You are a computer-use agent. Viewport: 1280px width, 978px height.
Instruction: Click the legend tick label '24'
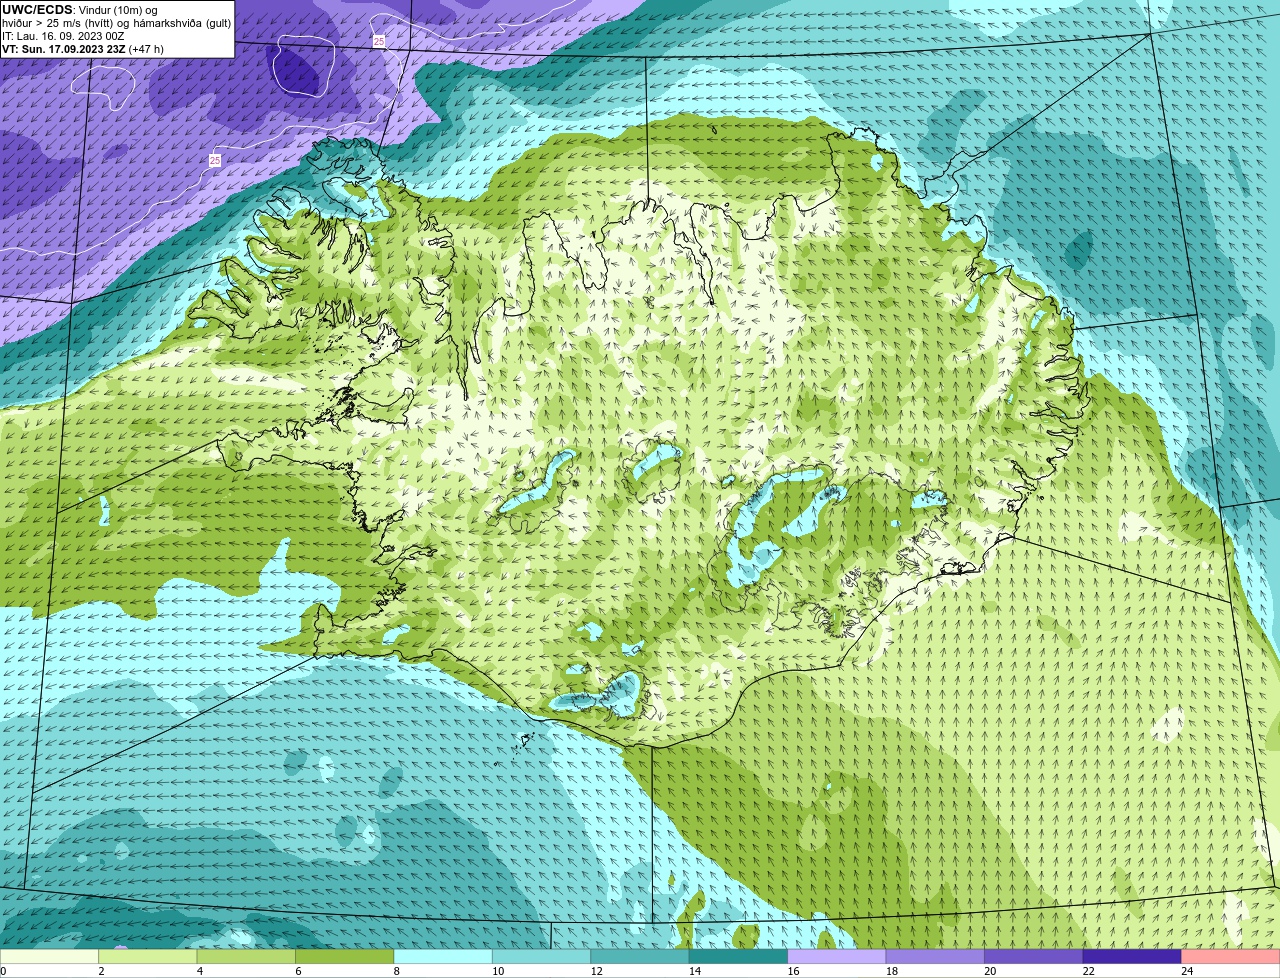click(1187, 971)
